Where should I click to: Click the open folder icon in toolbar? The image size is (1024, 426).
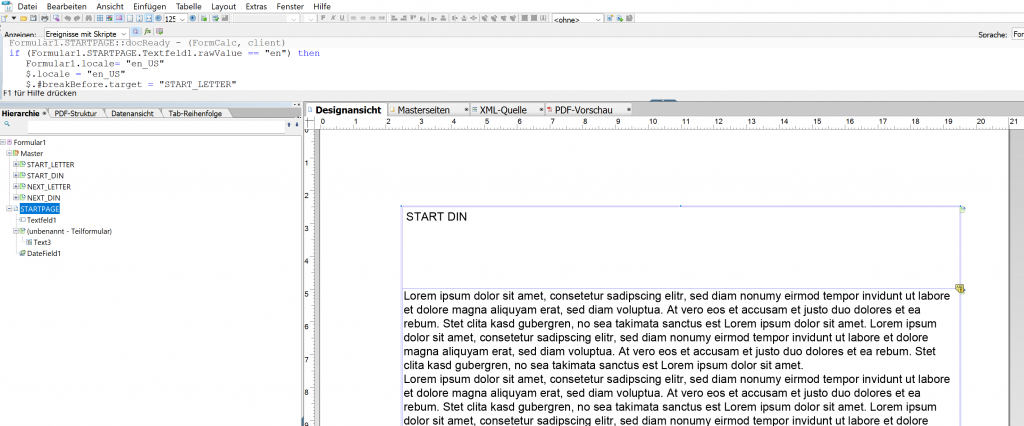tap(21, 19)
